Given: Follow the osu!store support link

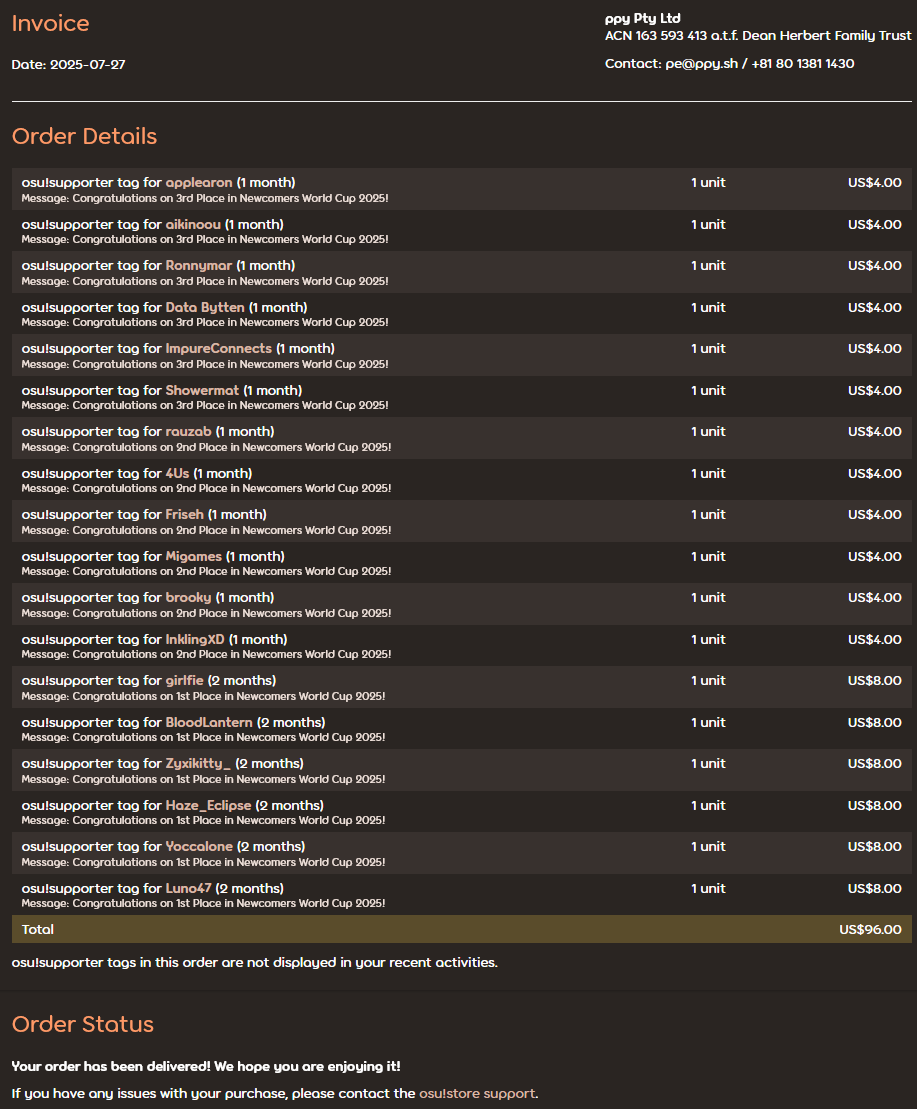Looking at the screenshot, I should [x=477, y=1093].
